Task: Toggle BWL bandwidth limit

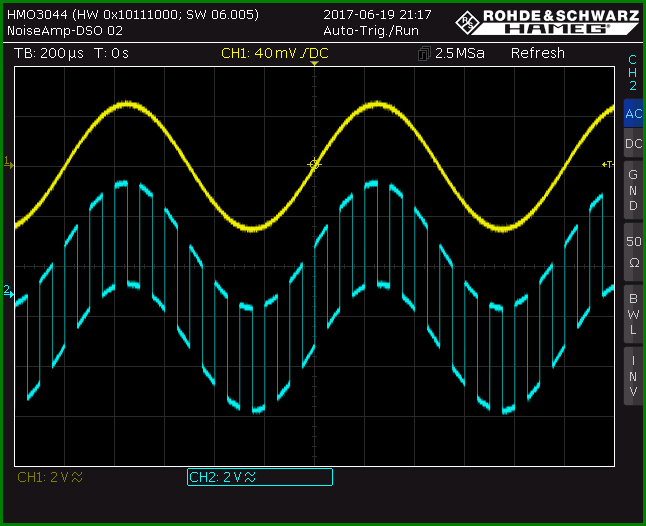Action: [633, 314]
